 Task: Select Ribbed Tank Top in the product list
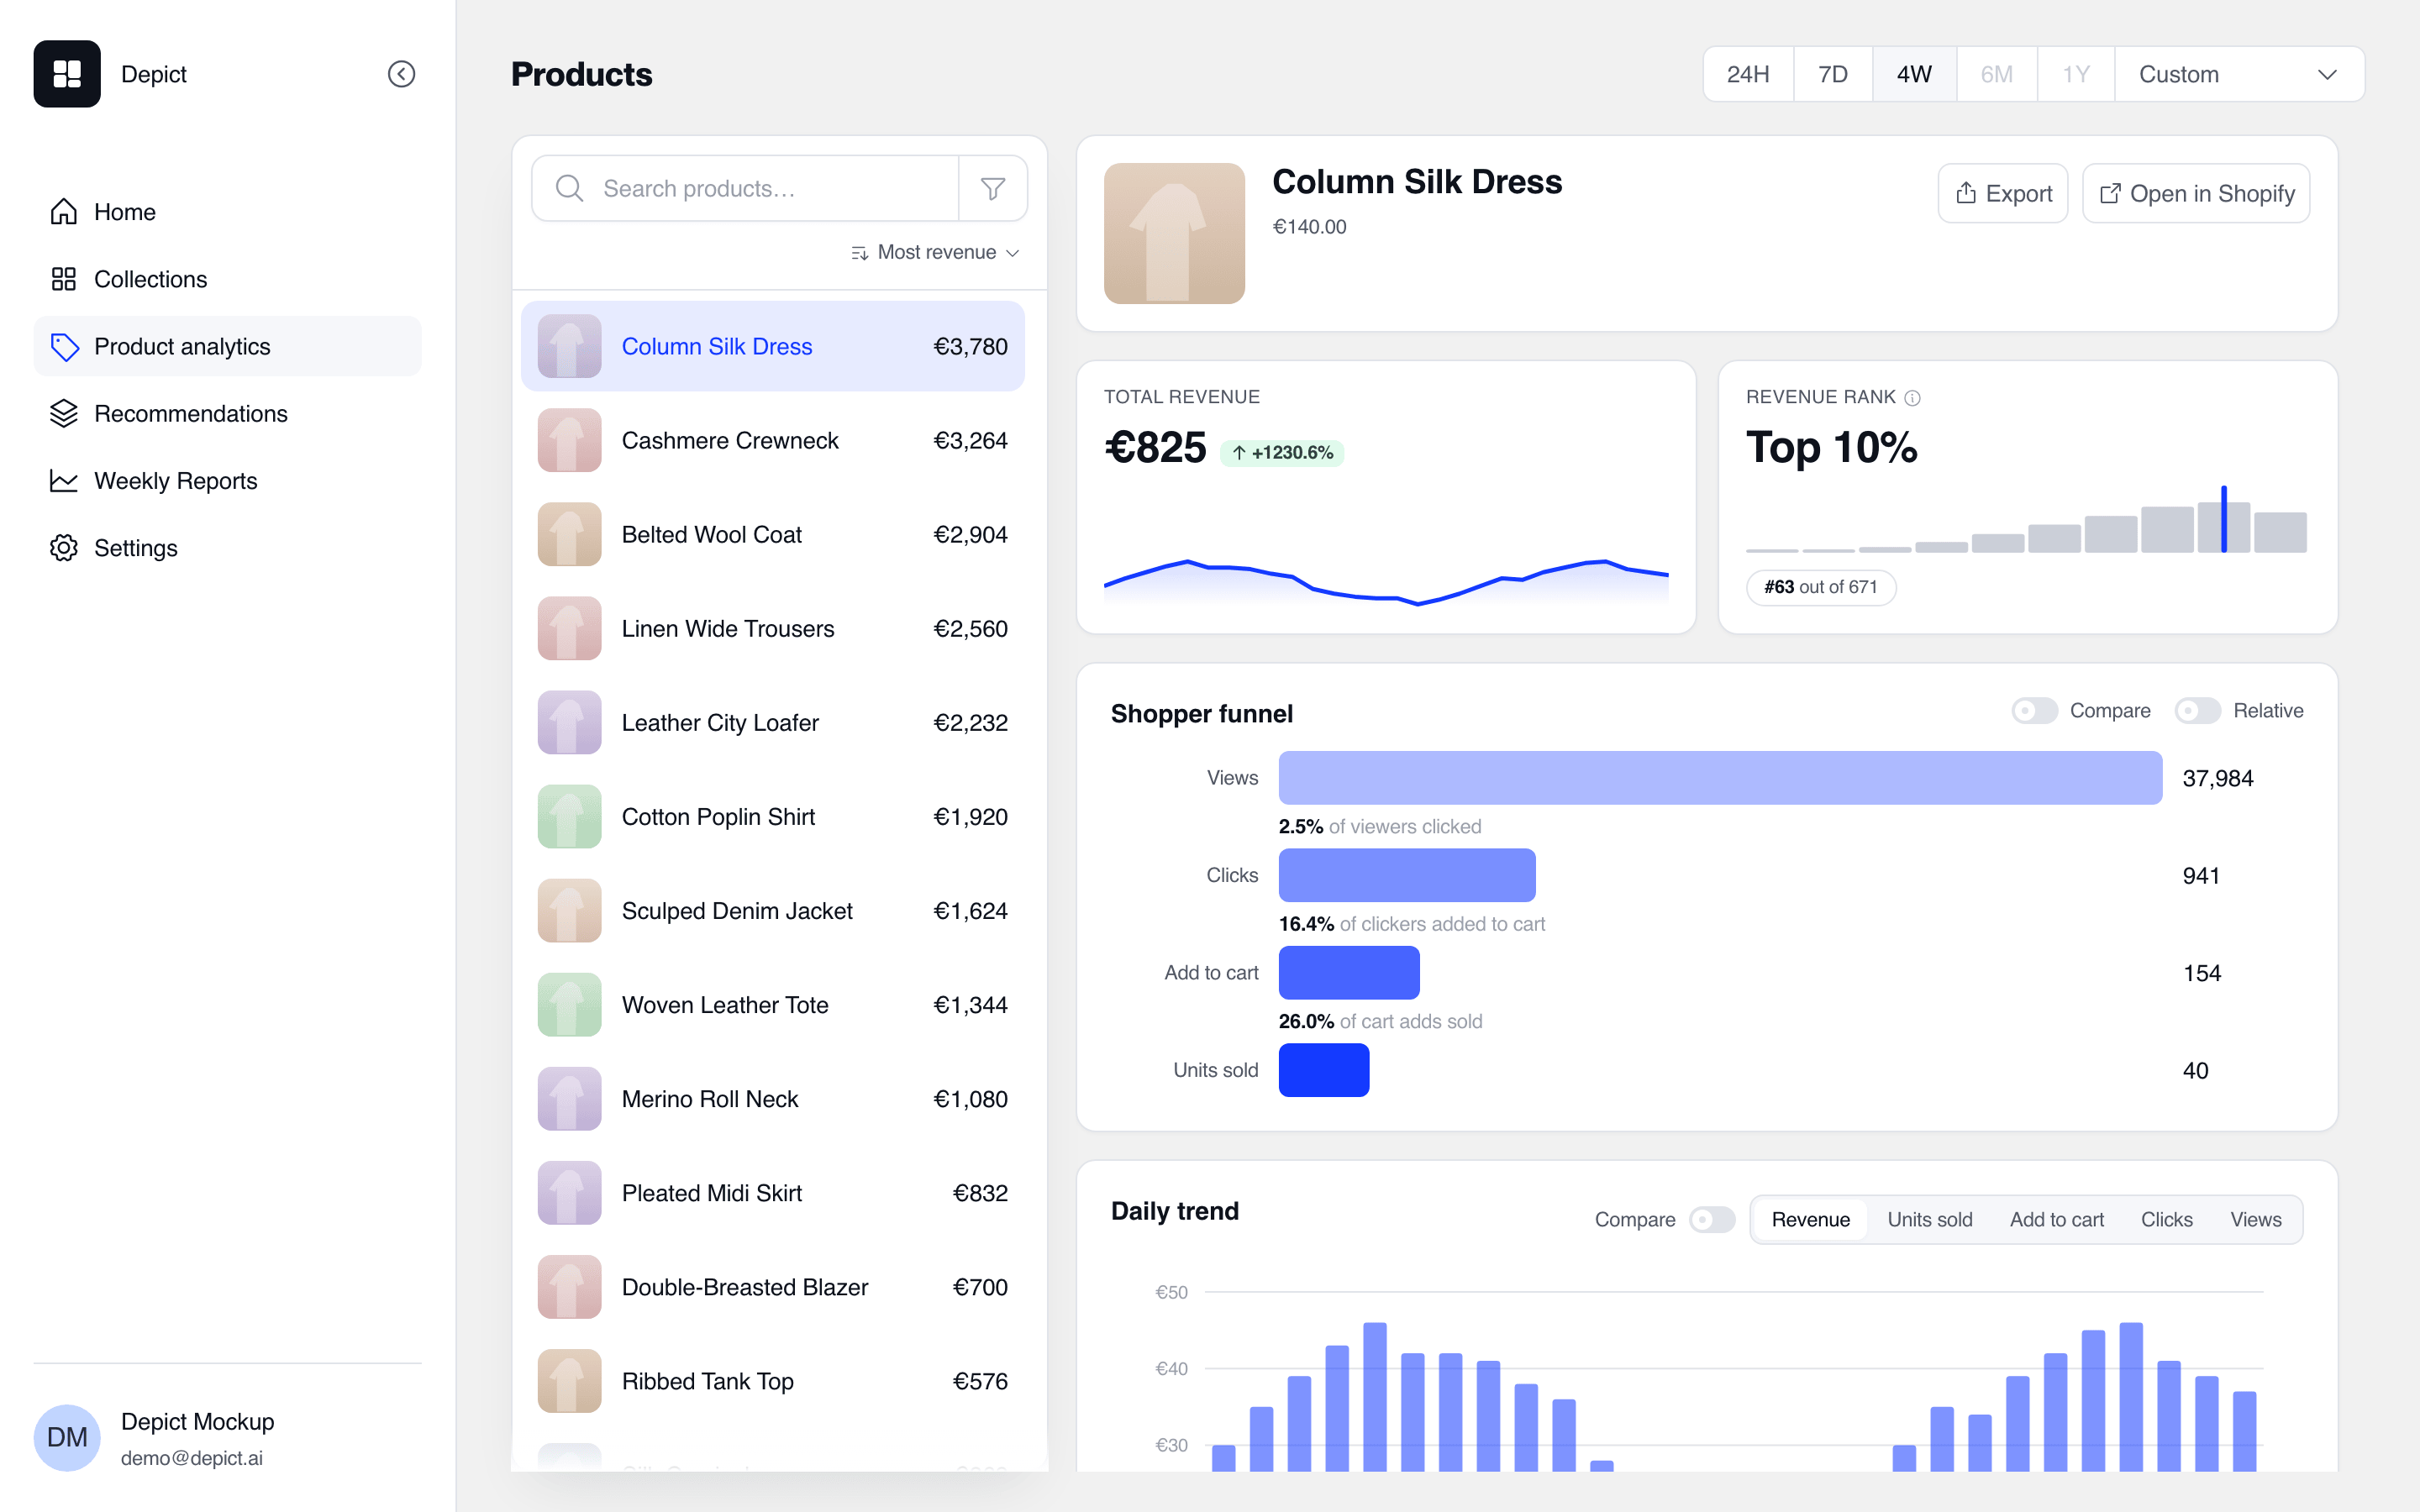773,1381
